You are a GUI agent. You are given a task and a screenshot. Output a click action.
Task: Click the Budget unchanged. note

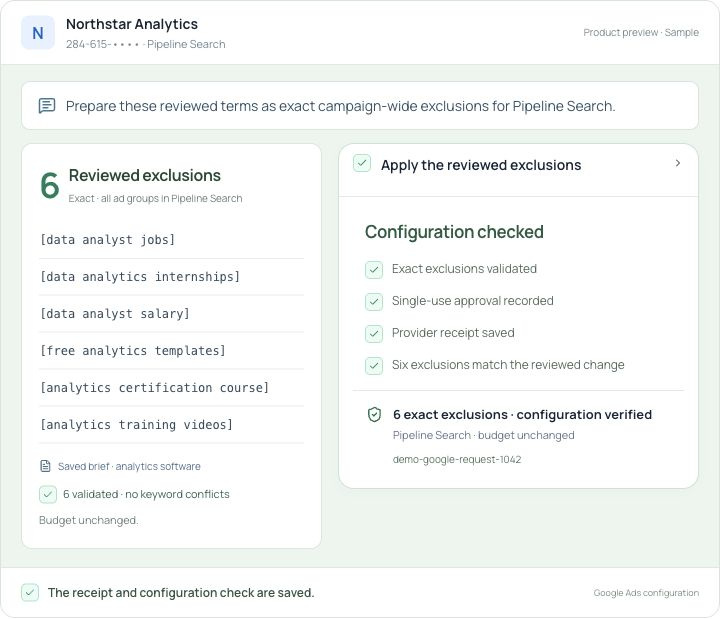[x=89, y=520]
